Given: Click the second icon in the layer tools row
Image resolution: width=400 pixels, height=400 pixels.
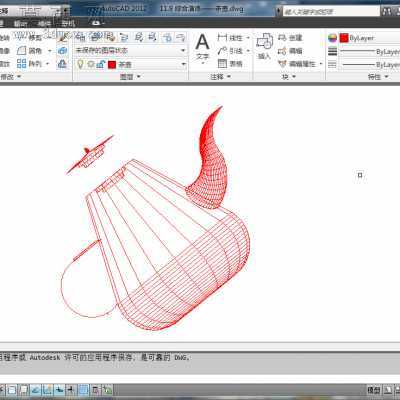Looking at the screenshot, I should (x=96, y=37).
